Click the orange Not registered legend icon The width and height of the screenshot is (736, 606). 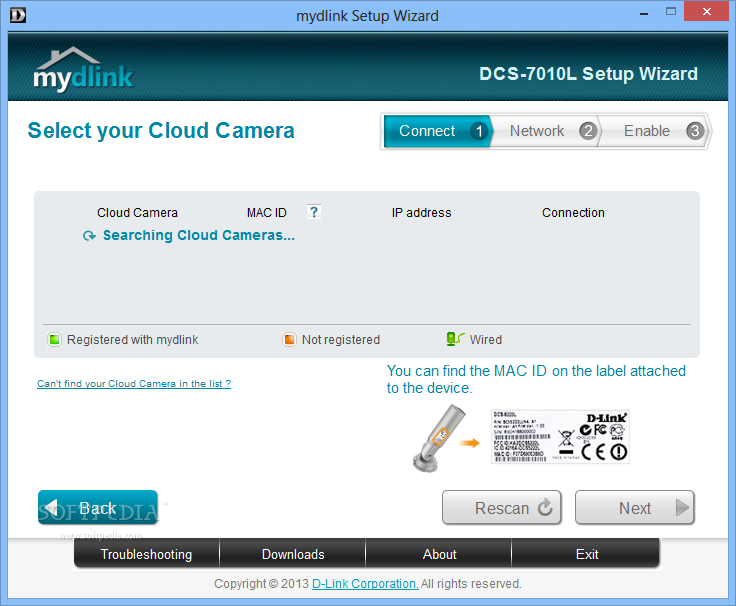click(x=290, y=339)
